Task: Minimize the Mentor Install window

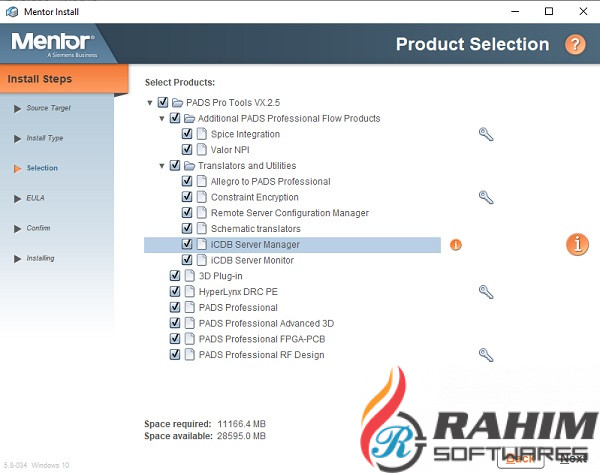Action: pyautogui.click(x=515, y=11)
